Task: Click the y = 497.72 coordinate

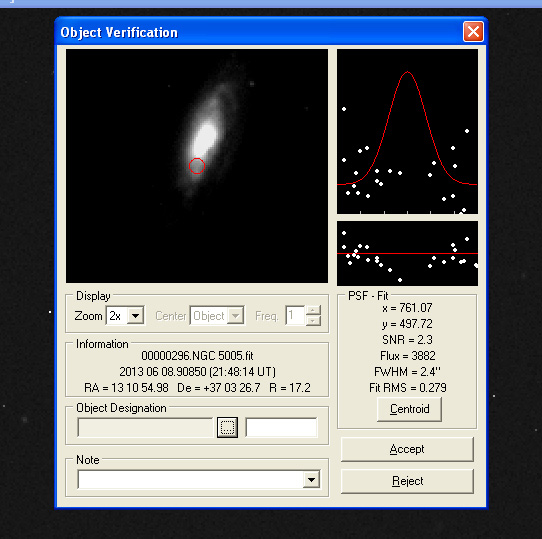Action: (x=407, y=324)
